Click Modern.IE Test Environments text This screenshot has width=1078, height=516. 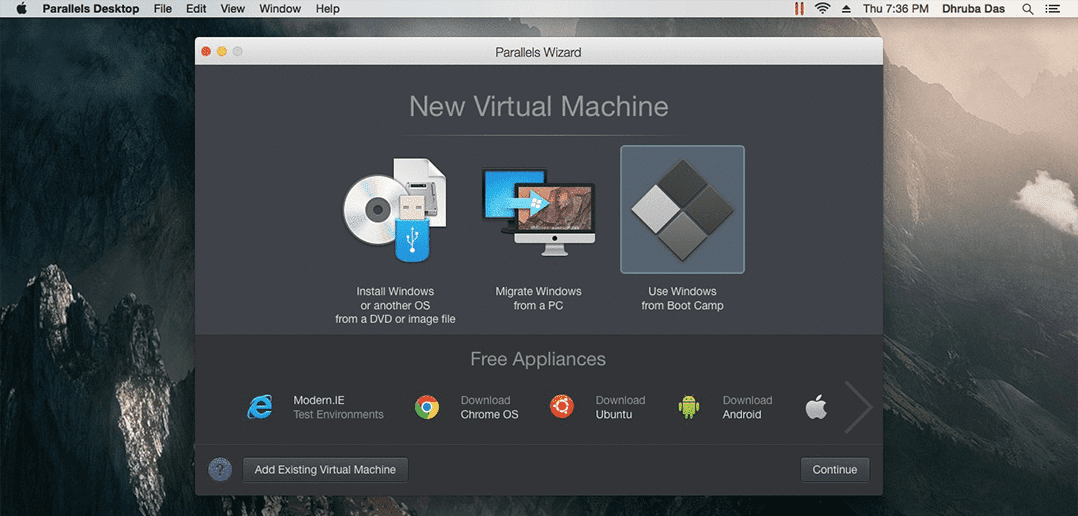338,407
